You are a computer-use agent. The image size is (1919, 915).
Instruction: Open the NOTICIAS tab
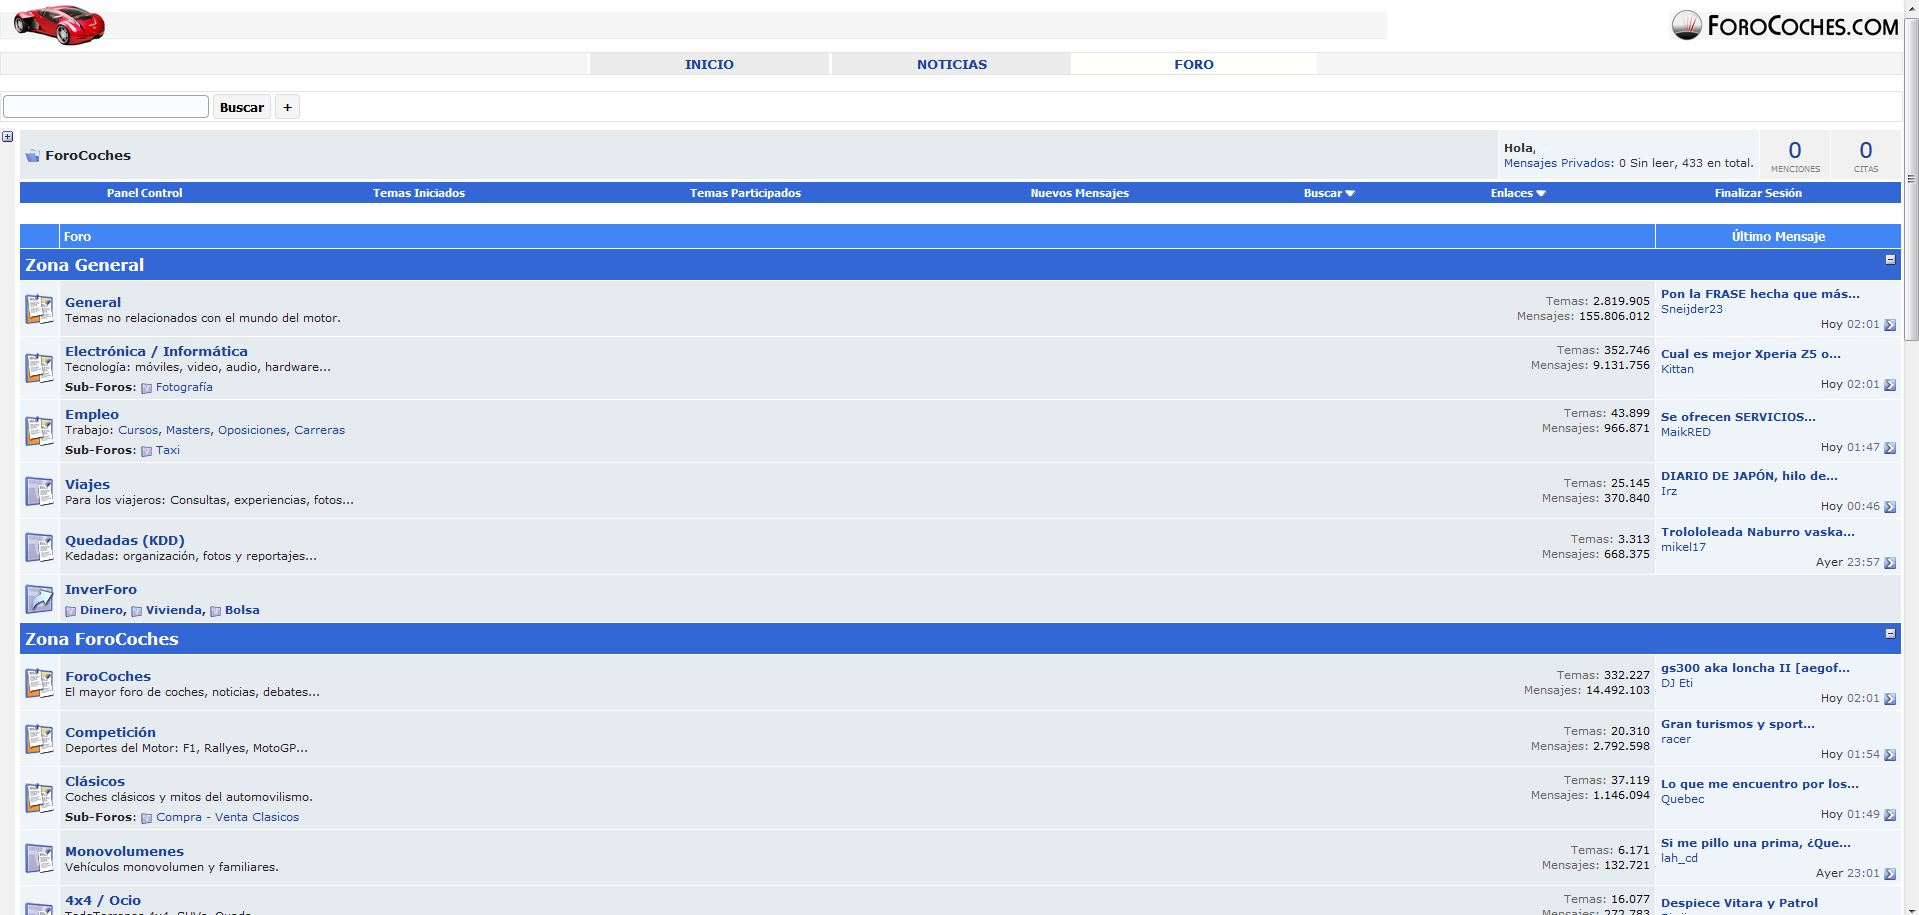(952, 64)
